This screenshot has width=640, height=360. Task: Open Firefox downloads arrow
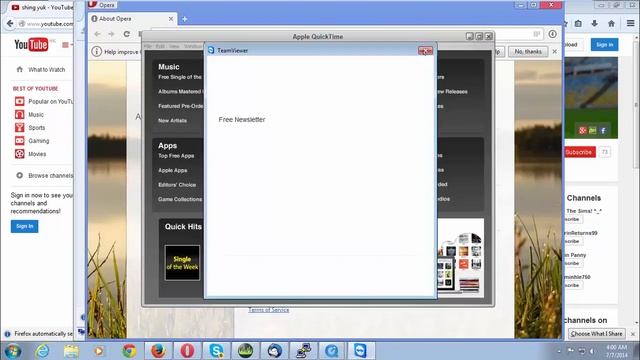(595, 24)
